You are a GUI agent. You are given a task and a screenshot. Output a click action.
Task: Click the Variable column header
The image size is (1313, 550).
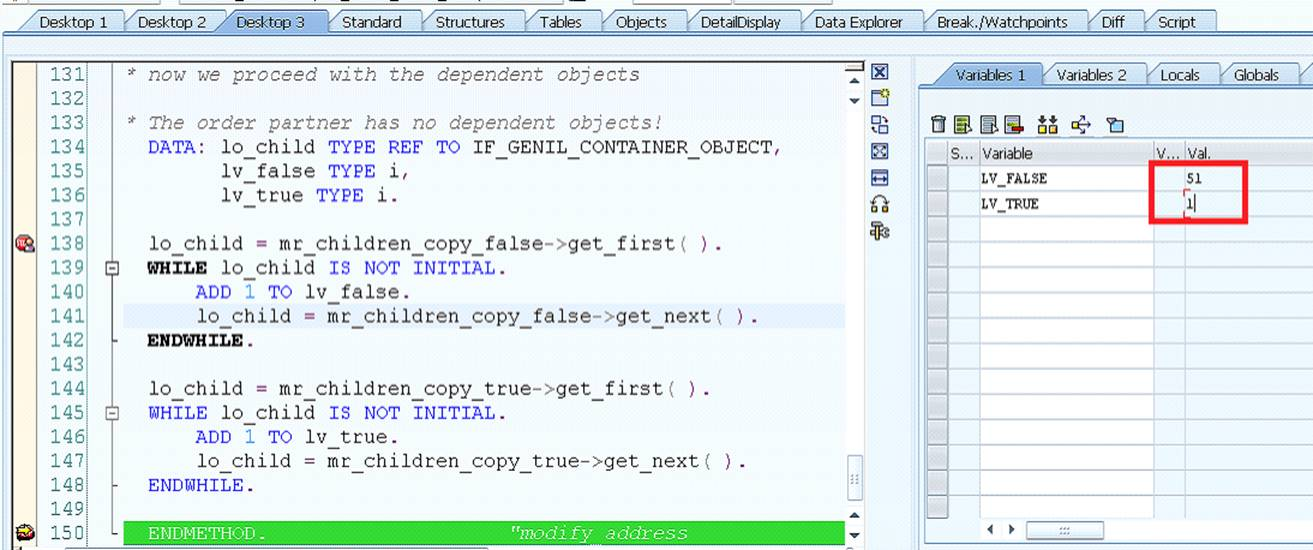(x=1066, y=153)
